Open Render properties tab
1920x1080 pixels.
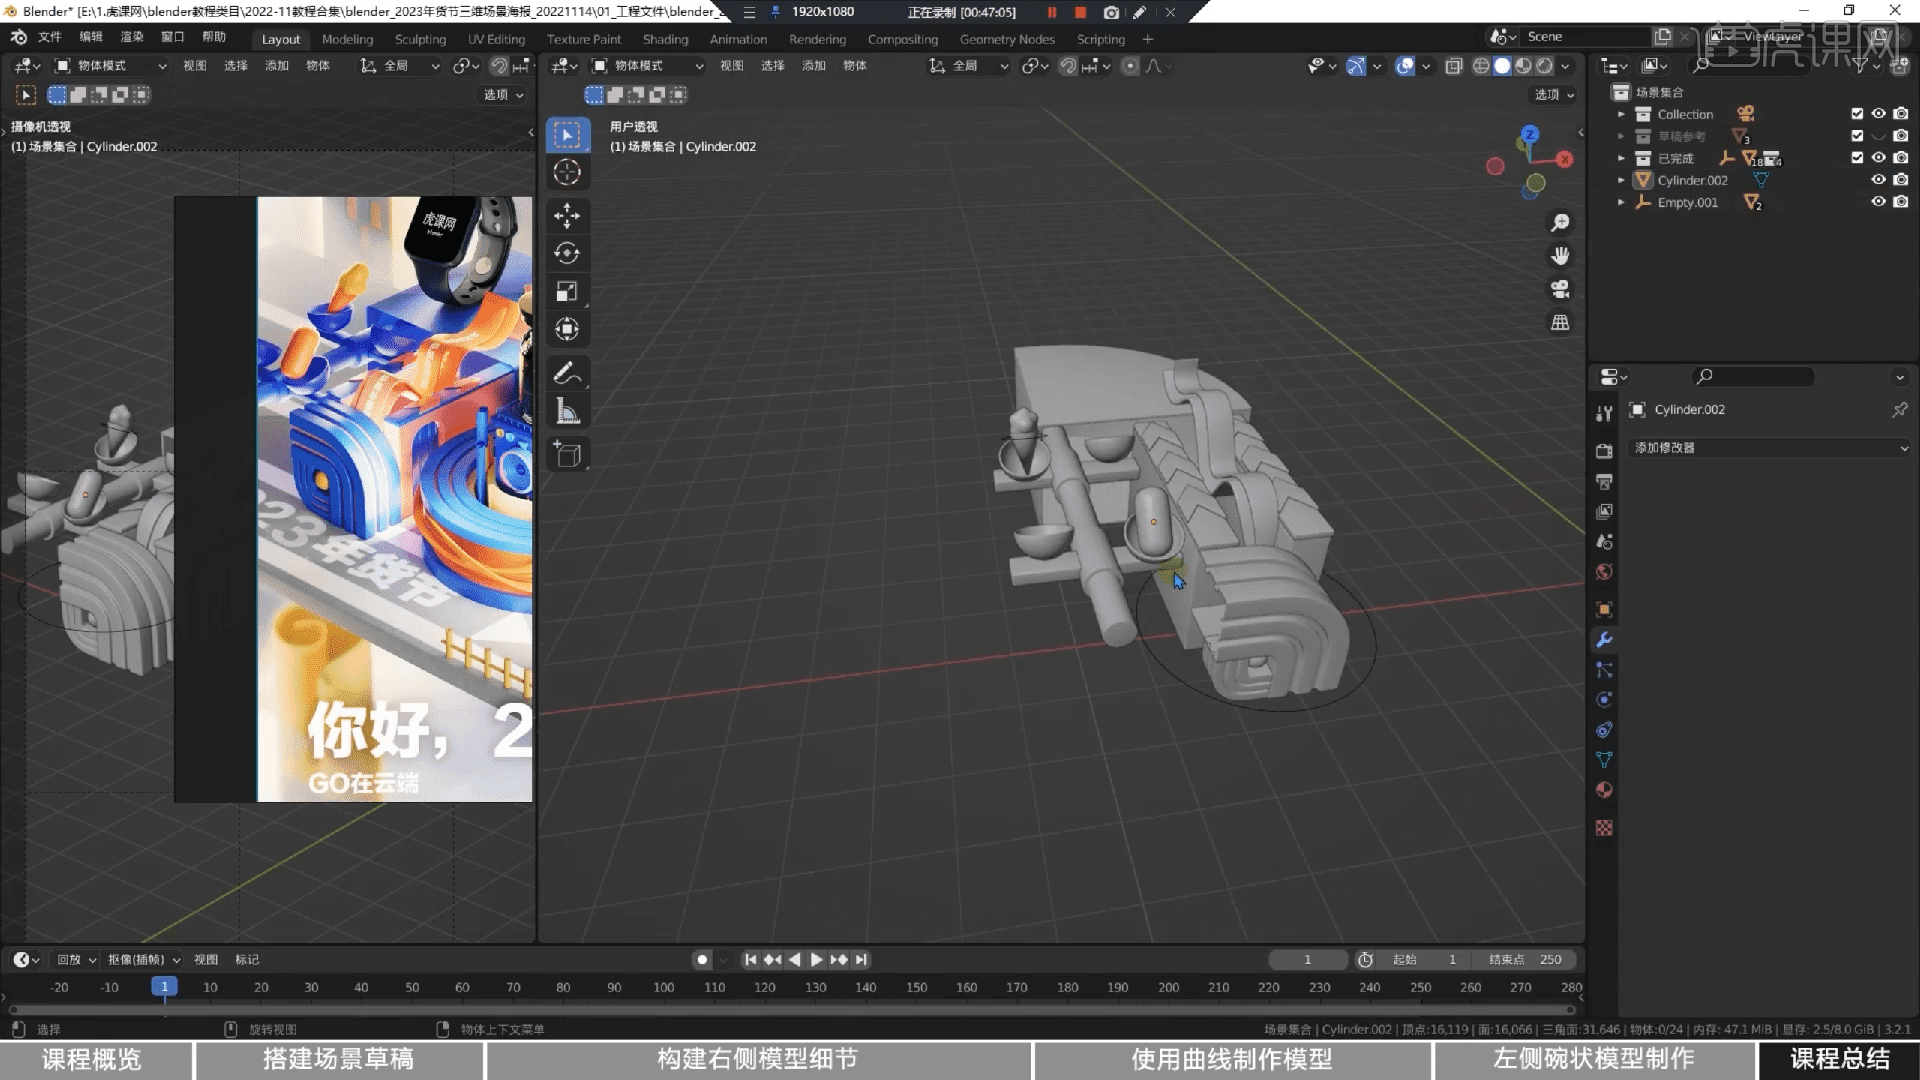1604,451
